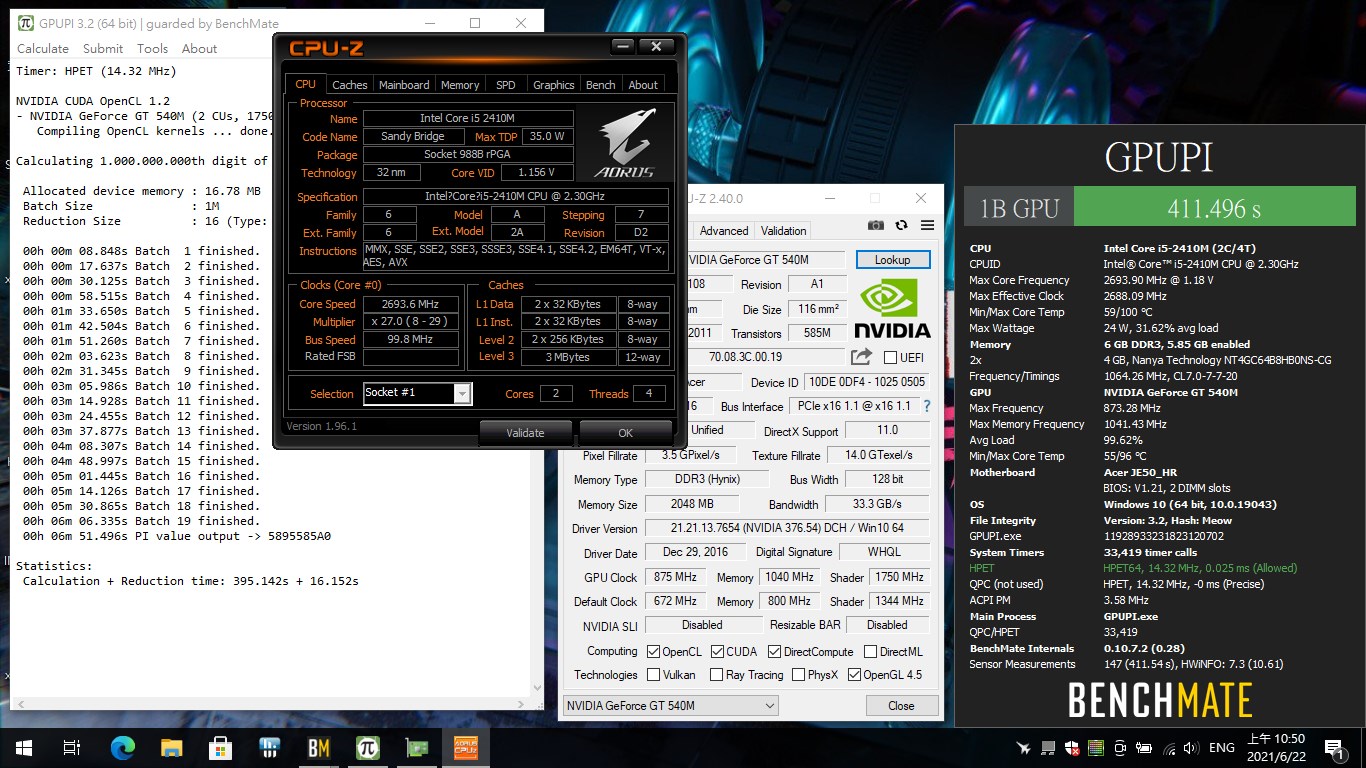Switch to the Mainboard tab in CPU-Z
The width and height of the screenshot is (1366, 768).
pyautogui.click(x=404, y=85)
